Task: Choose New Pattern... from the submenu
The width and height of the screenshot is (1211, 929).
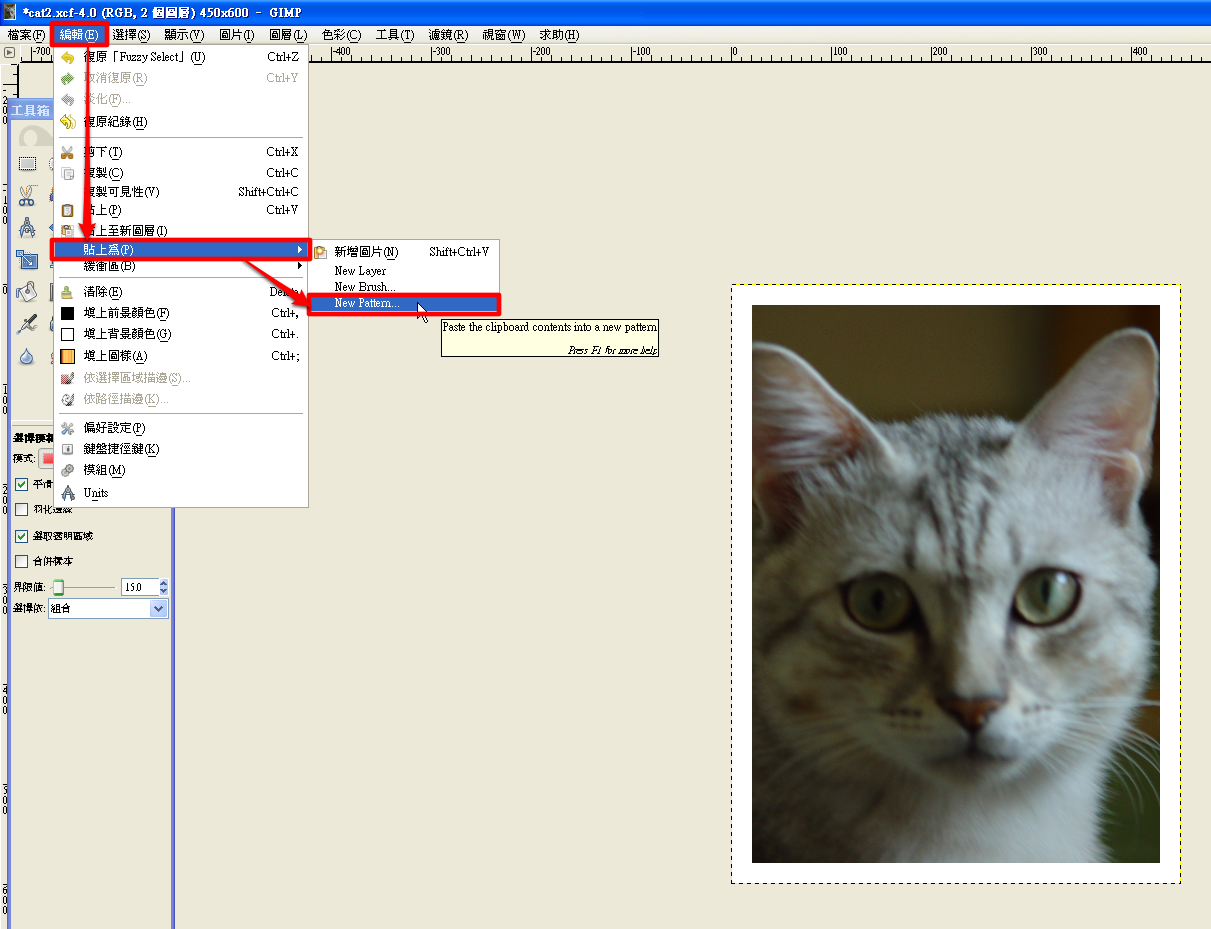Action: click(x=404, y=303)
